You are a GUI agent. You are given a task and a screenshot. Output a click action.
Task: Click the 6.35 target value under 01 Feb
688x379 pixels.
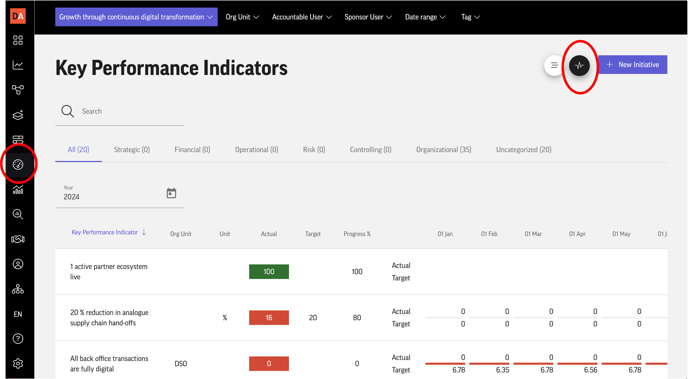click(502, 370)
